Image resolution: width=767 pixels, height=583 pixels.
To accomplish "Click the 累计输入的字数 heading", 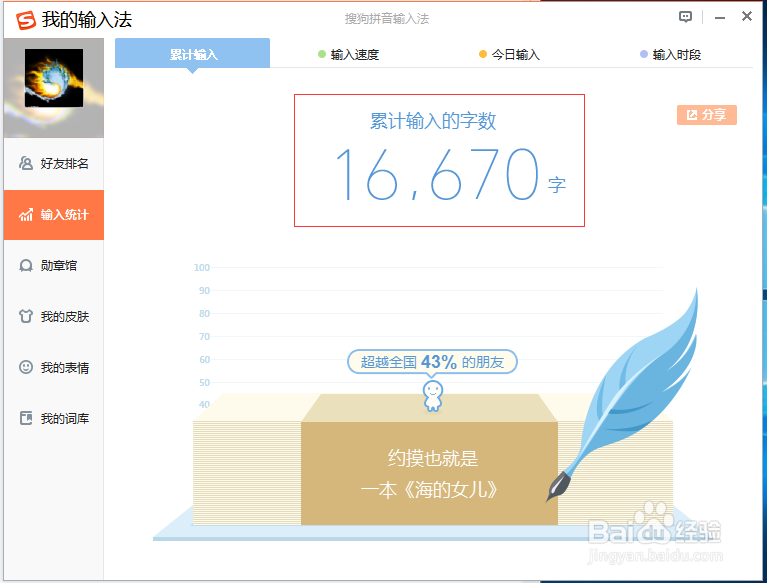I will (x=433, y=121).
